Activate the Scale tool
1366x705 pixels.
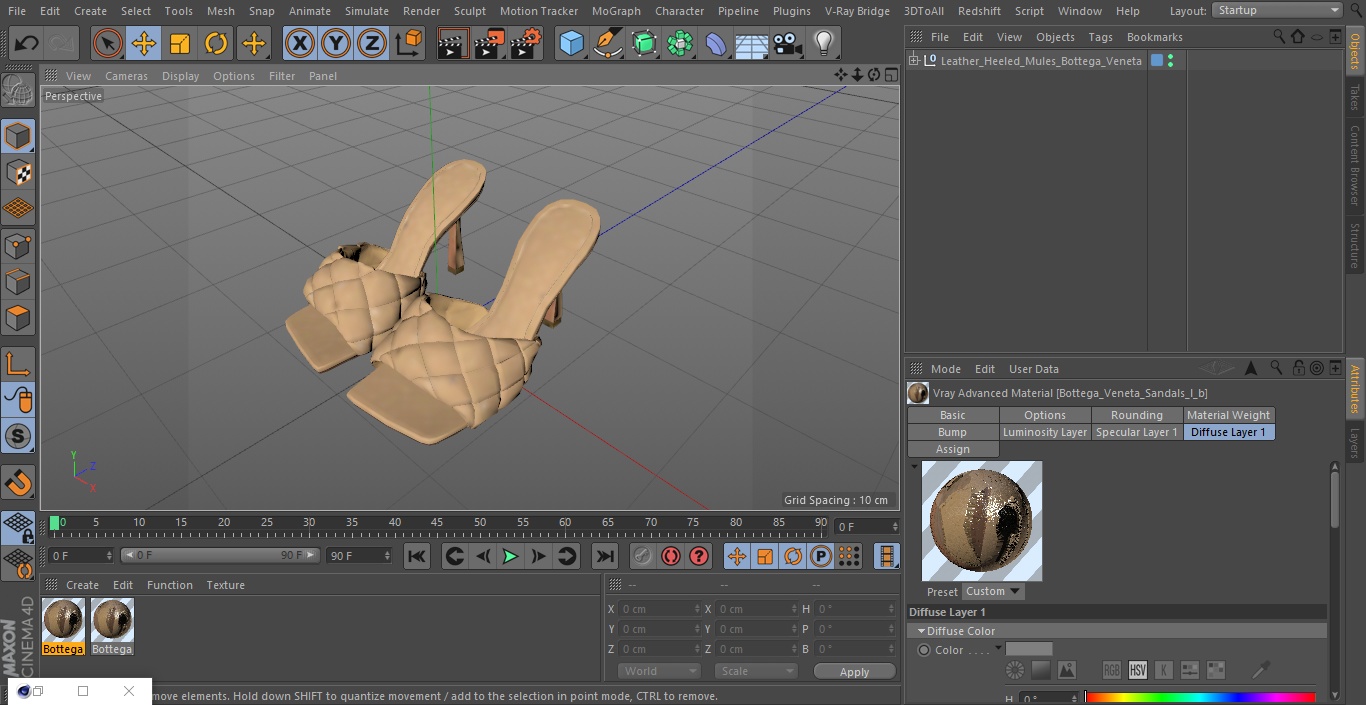click(180, 43)
